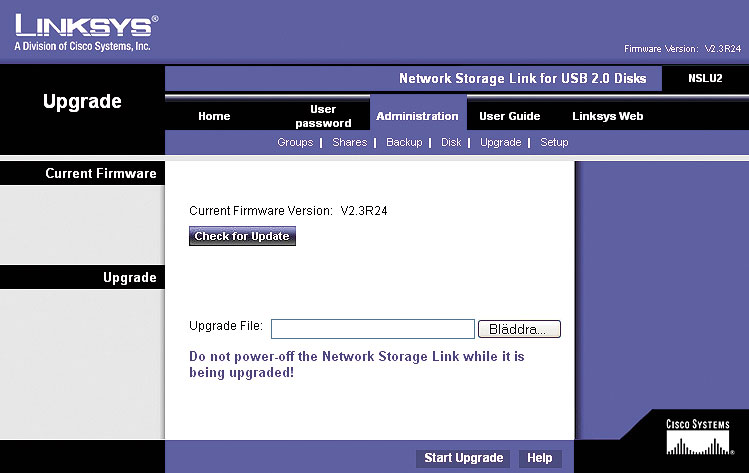Click the Cisco Systems logo

(x=698, y=437)
